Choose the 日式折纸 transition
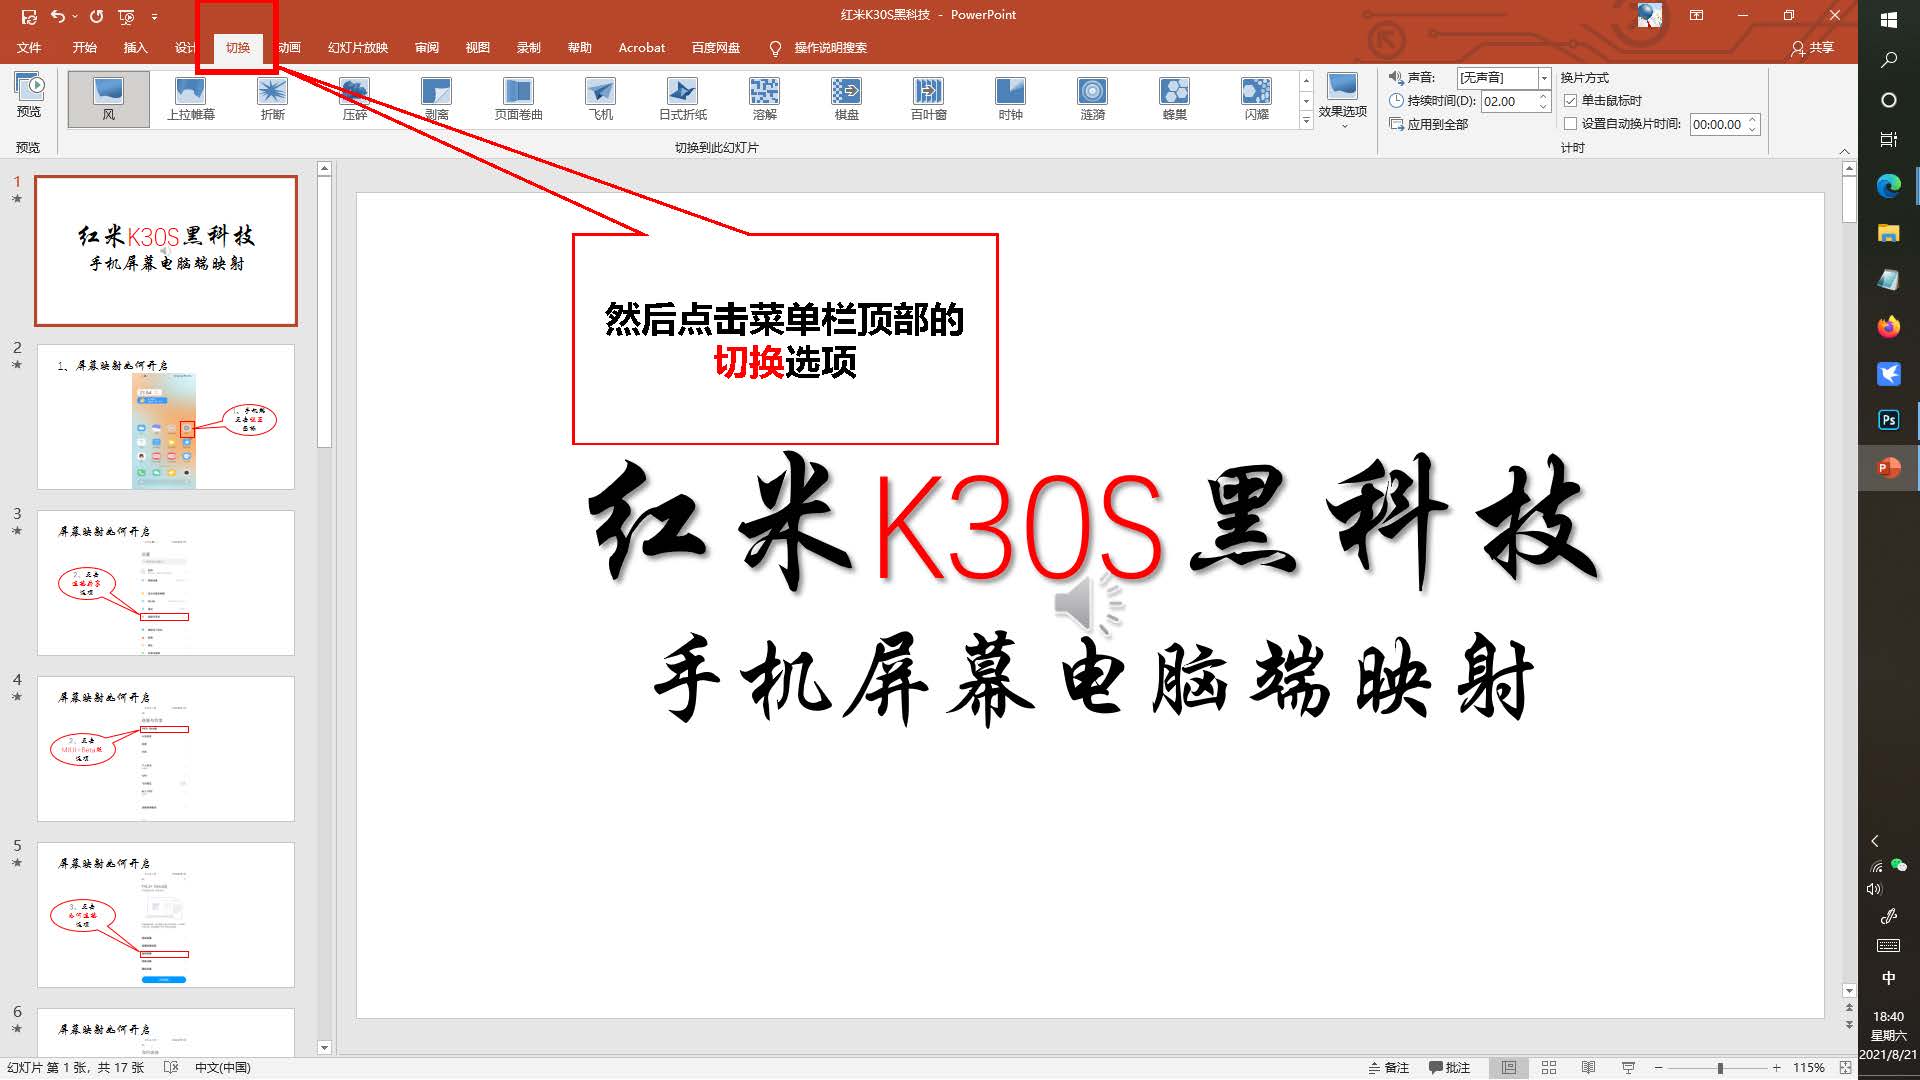Viewport: 1920px width, 1080px height. [x=682, y=99]
